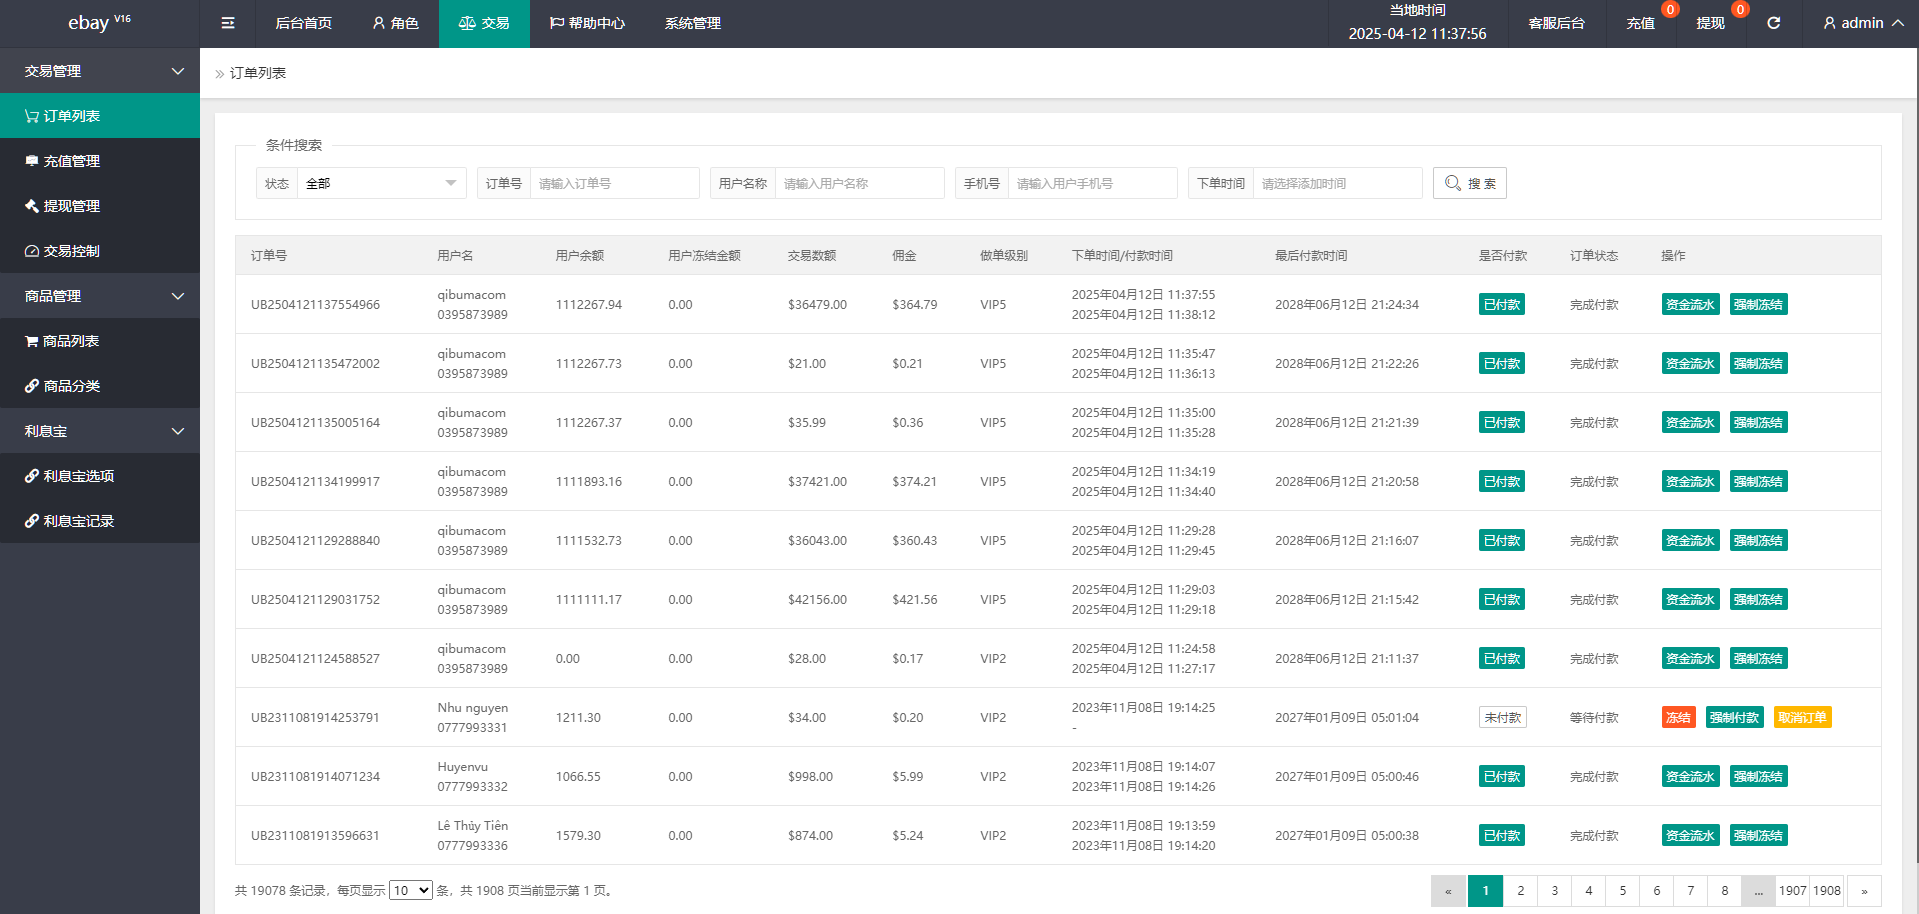This screenshot has width=1919, height=914.
Task: Click the withdrawal notification badge icon
Action: coord(1740,10)
